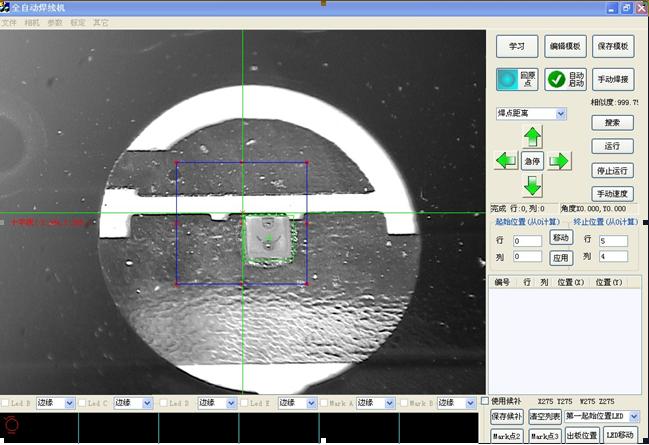Click the 保存模板 button
The width and height of the screenshot is (649, 445).
click(x=612, y=46)
